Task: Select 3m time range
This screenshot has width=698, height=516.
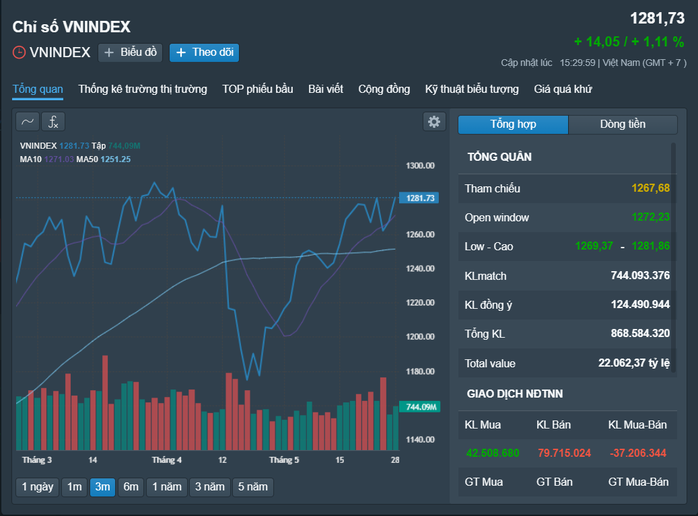Action: 102,487
